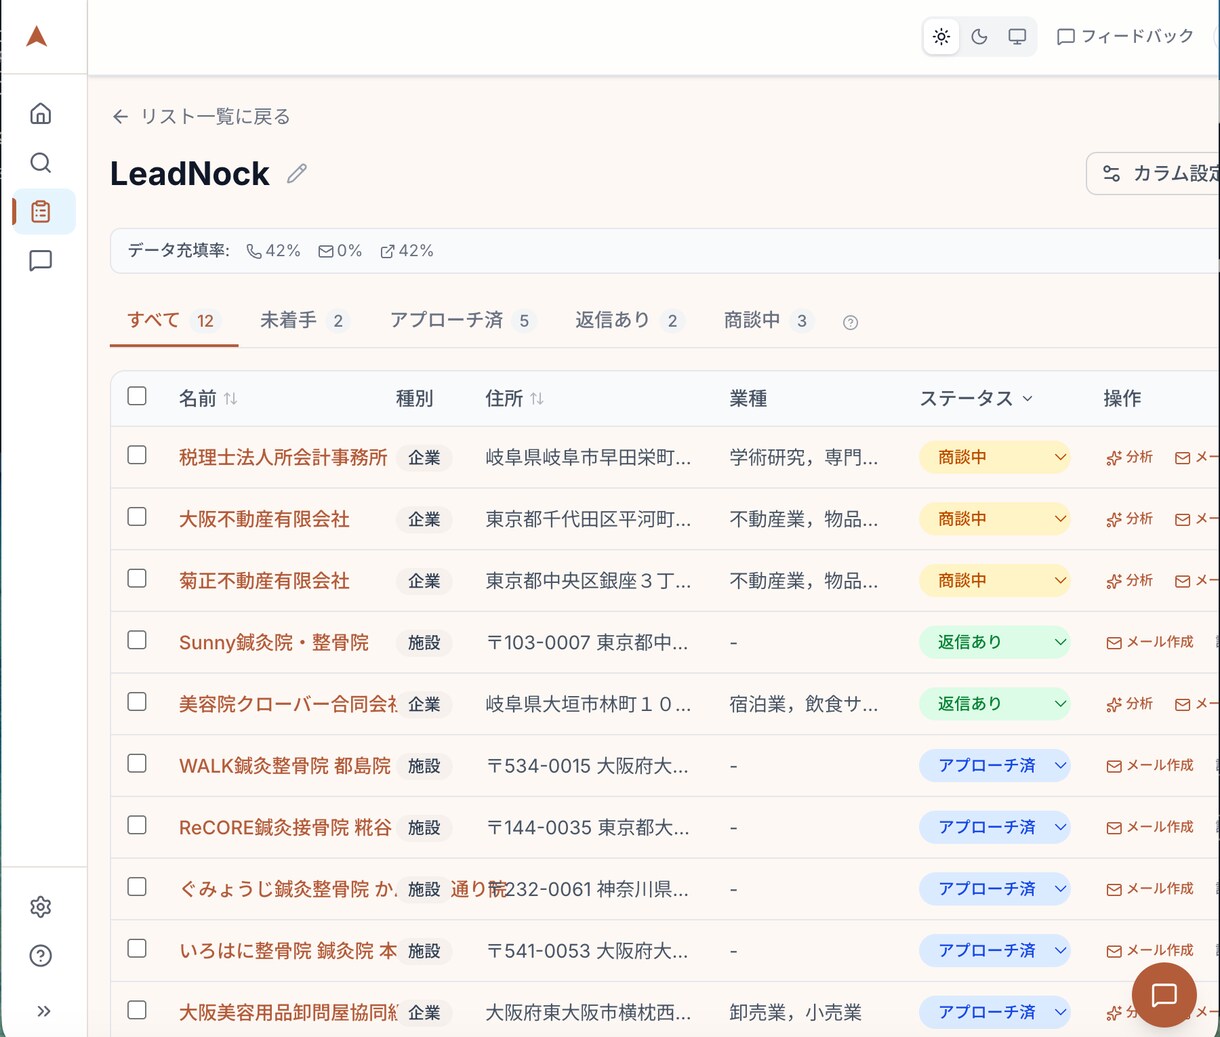Go back via リスト一覧に戻る link
The height and width of the screenshot is (1037, 1220).
(x=201, y=117)
